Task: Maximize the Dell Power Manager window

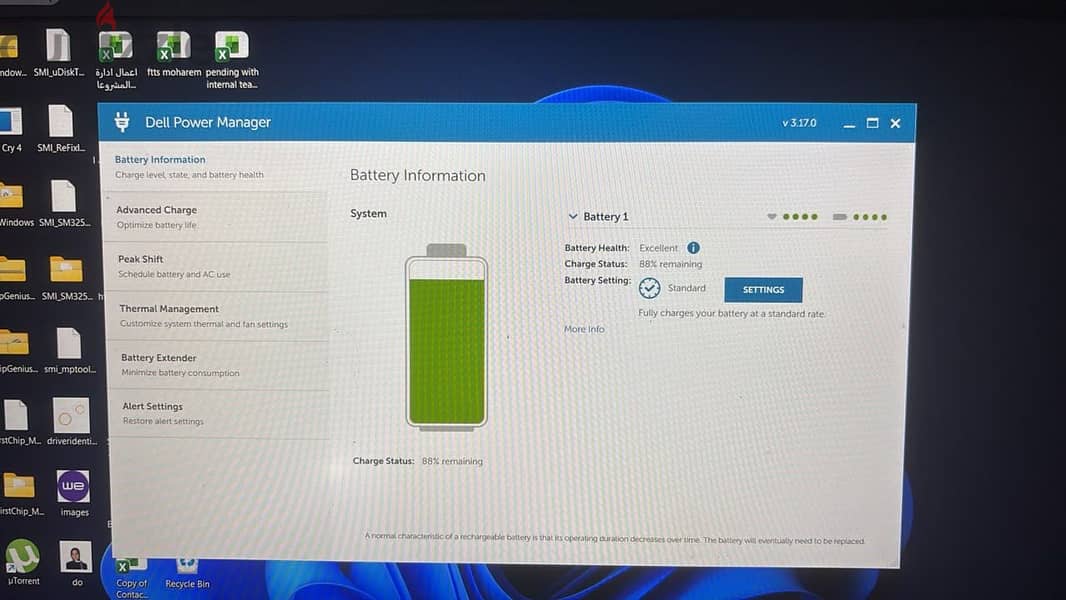Action: 872,123
